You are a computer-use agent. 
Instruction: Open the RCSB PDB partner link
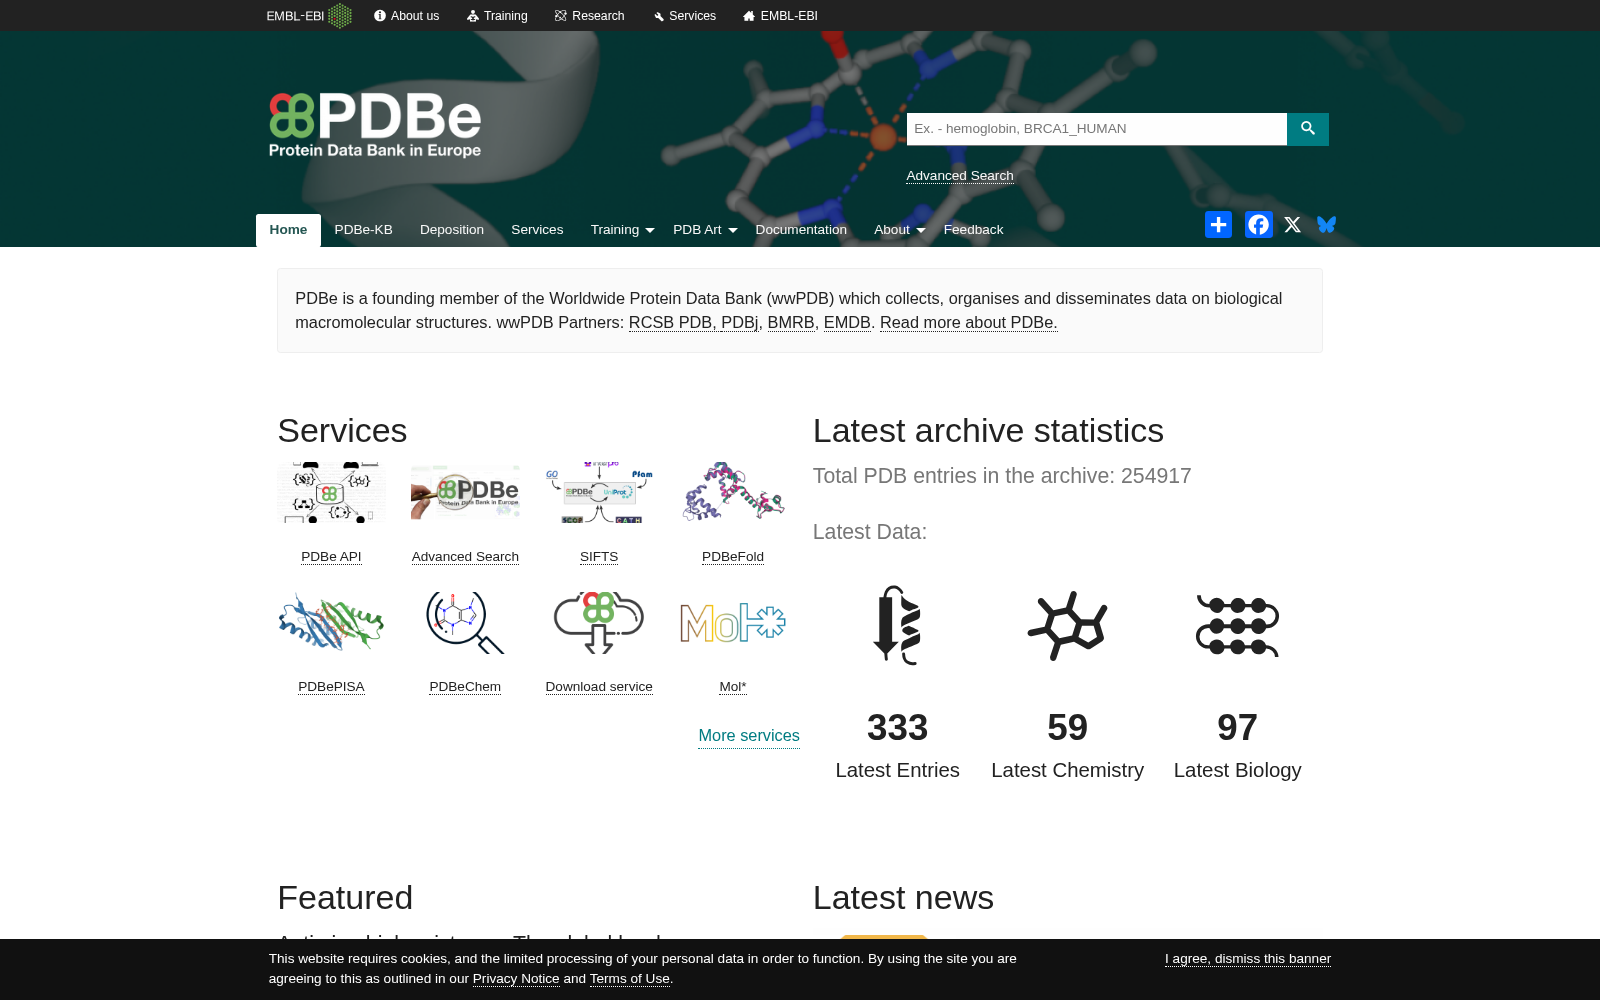[x=670, y=322]
